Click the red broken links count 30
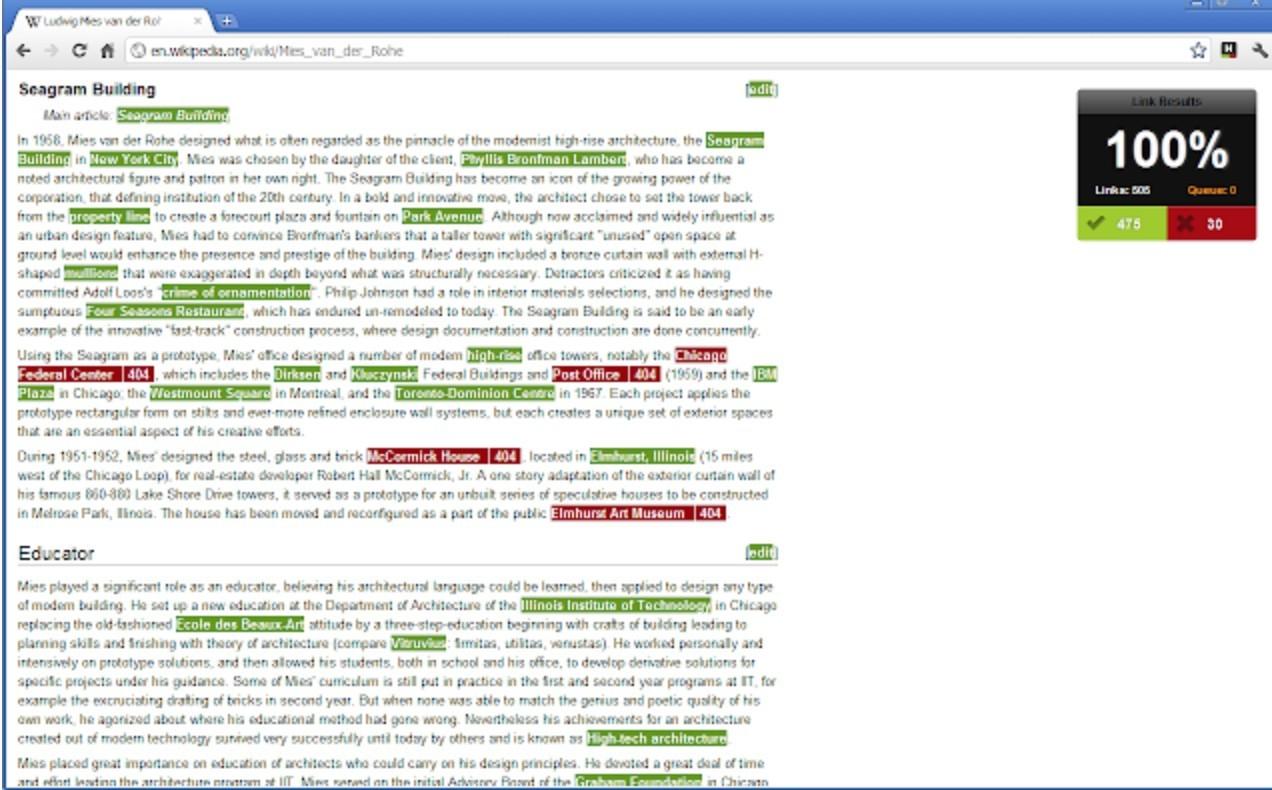Screen dimensions: 1272x790 (1211, 224)
